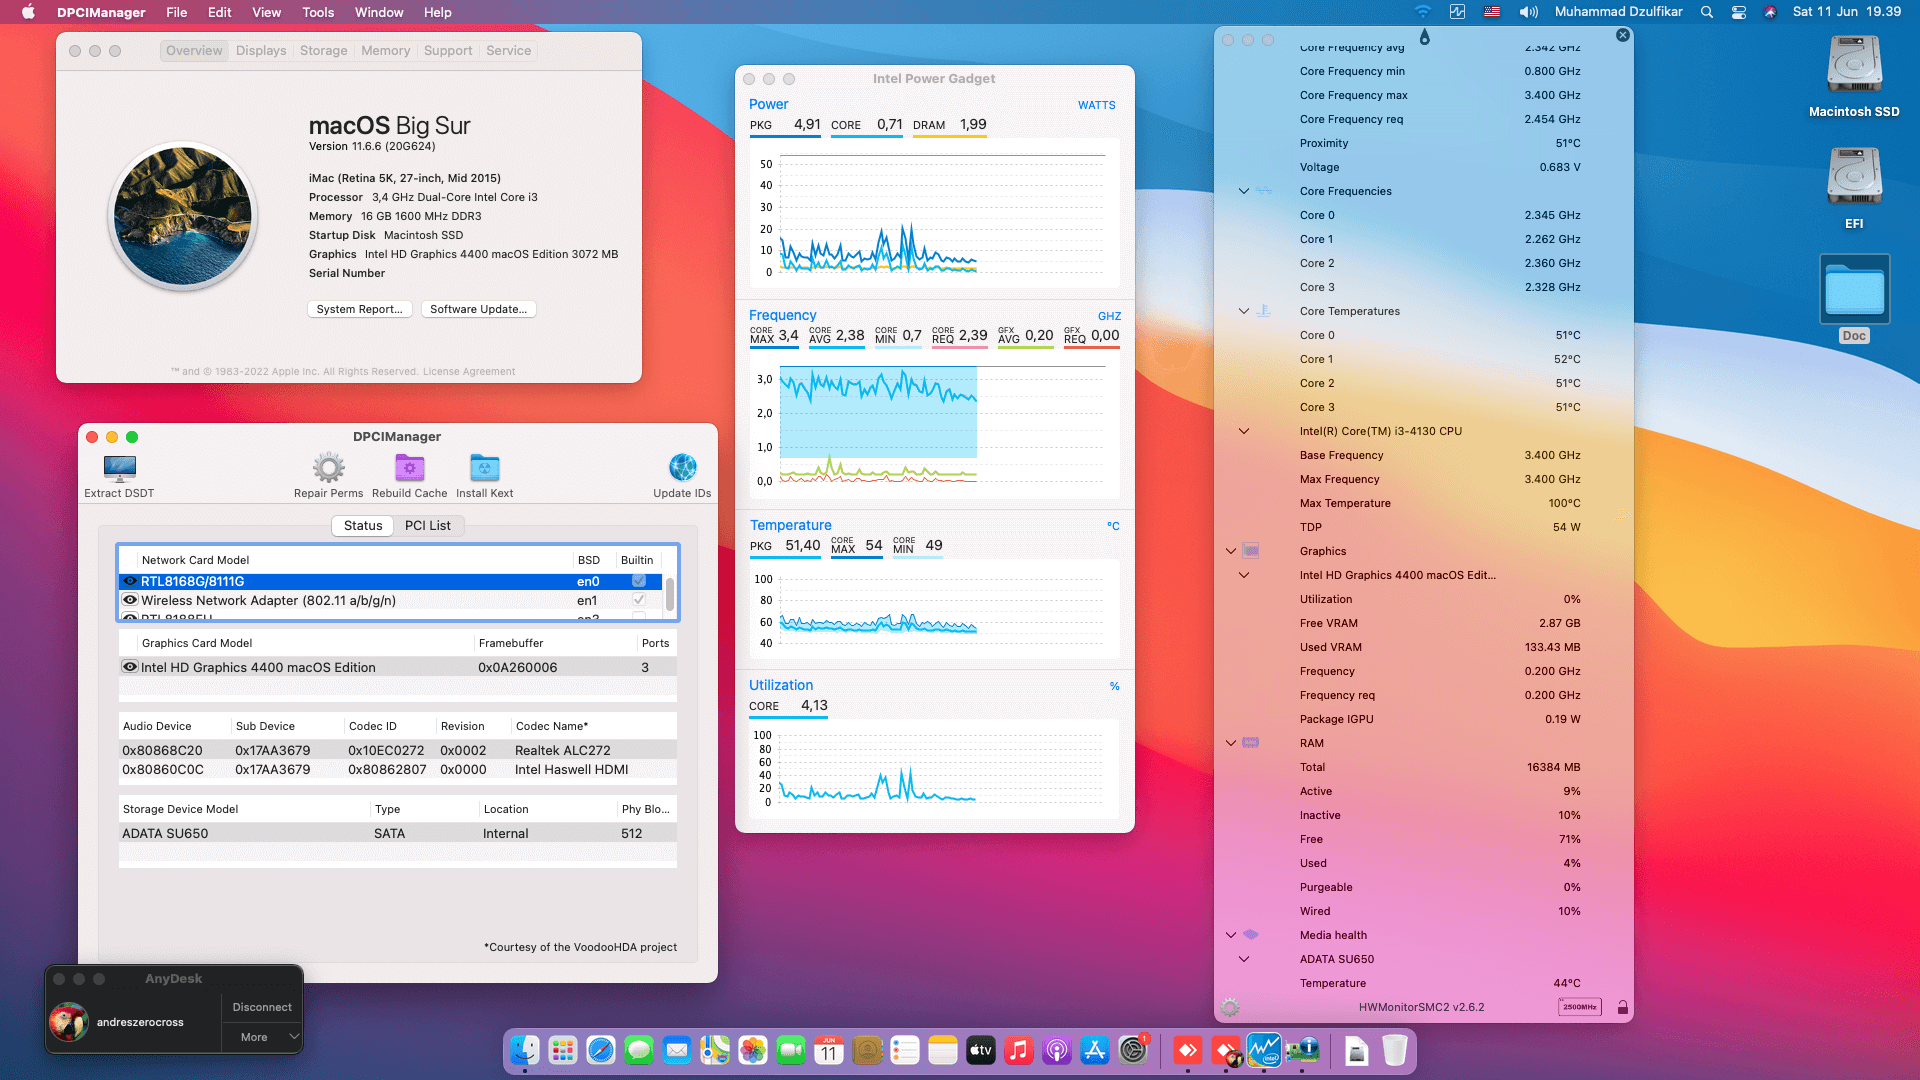Open the Tools menu in menu bar

click(x=318, y=12)
